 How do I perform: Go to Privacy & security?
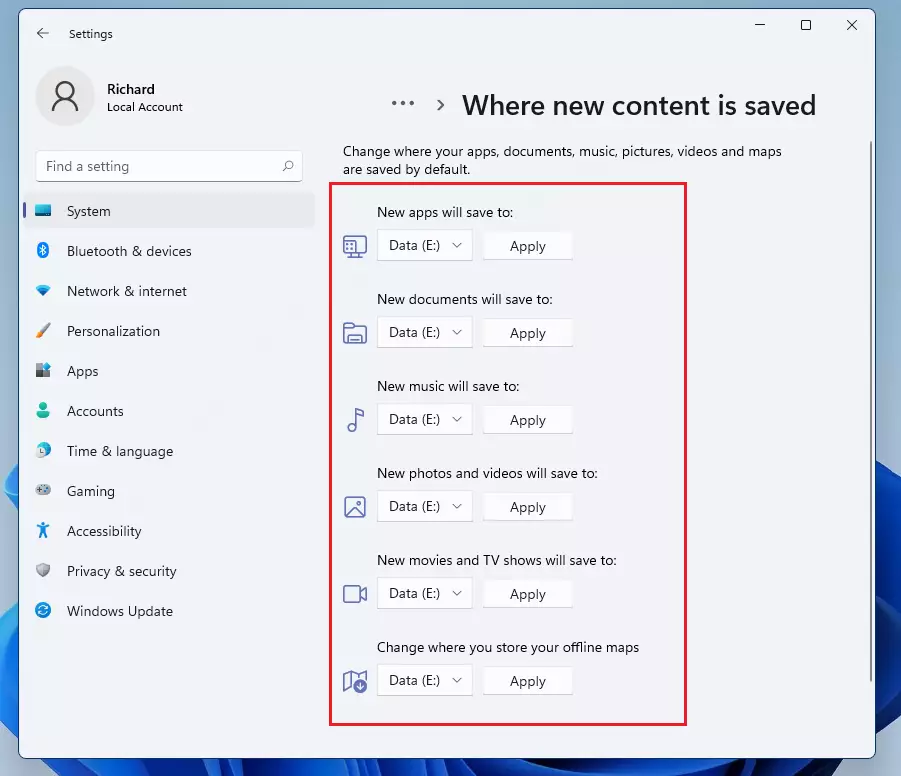(x=169, y=571)
